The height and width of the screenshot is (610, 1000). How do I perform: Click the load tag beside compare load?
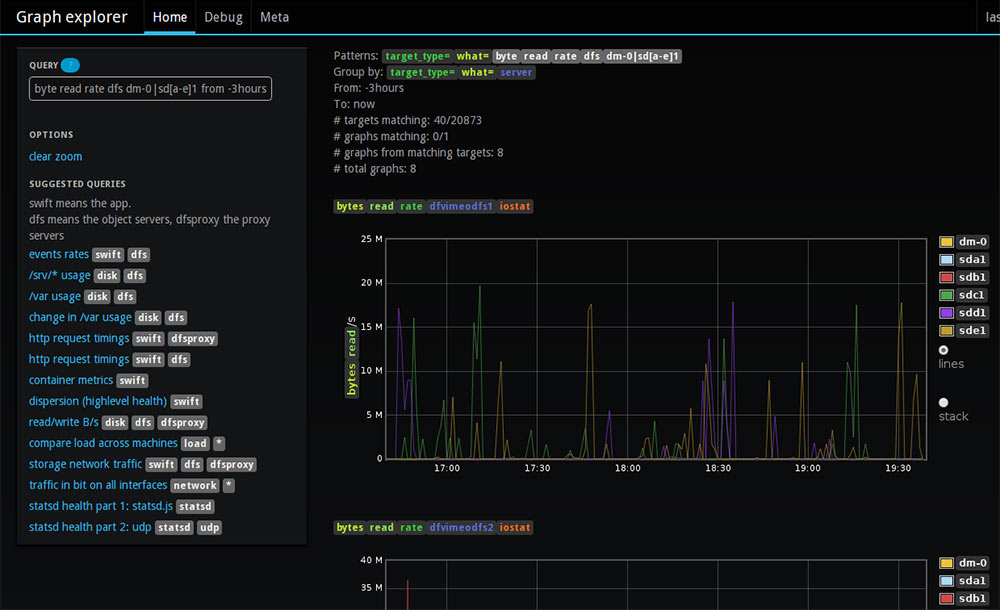tap(195, 443)
